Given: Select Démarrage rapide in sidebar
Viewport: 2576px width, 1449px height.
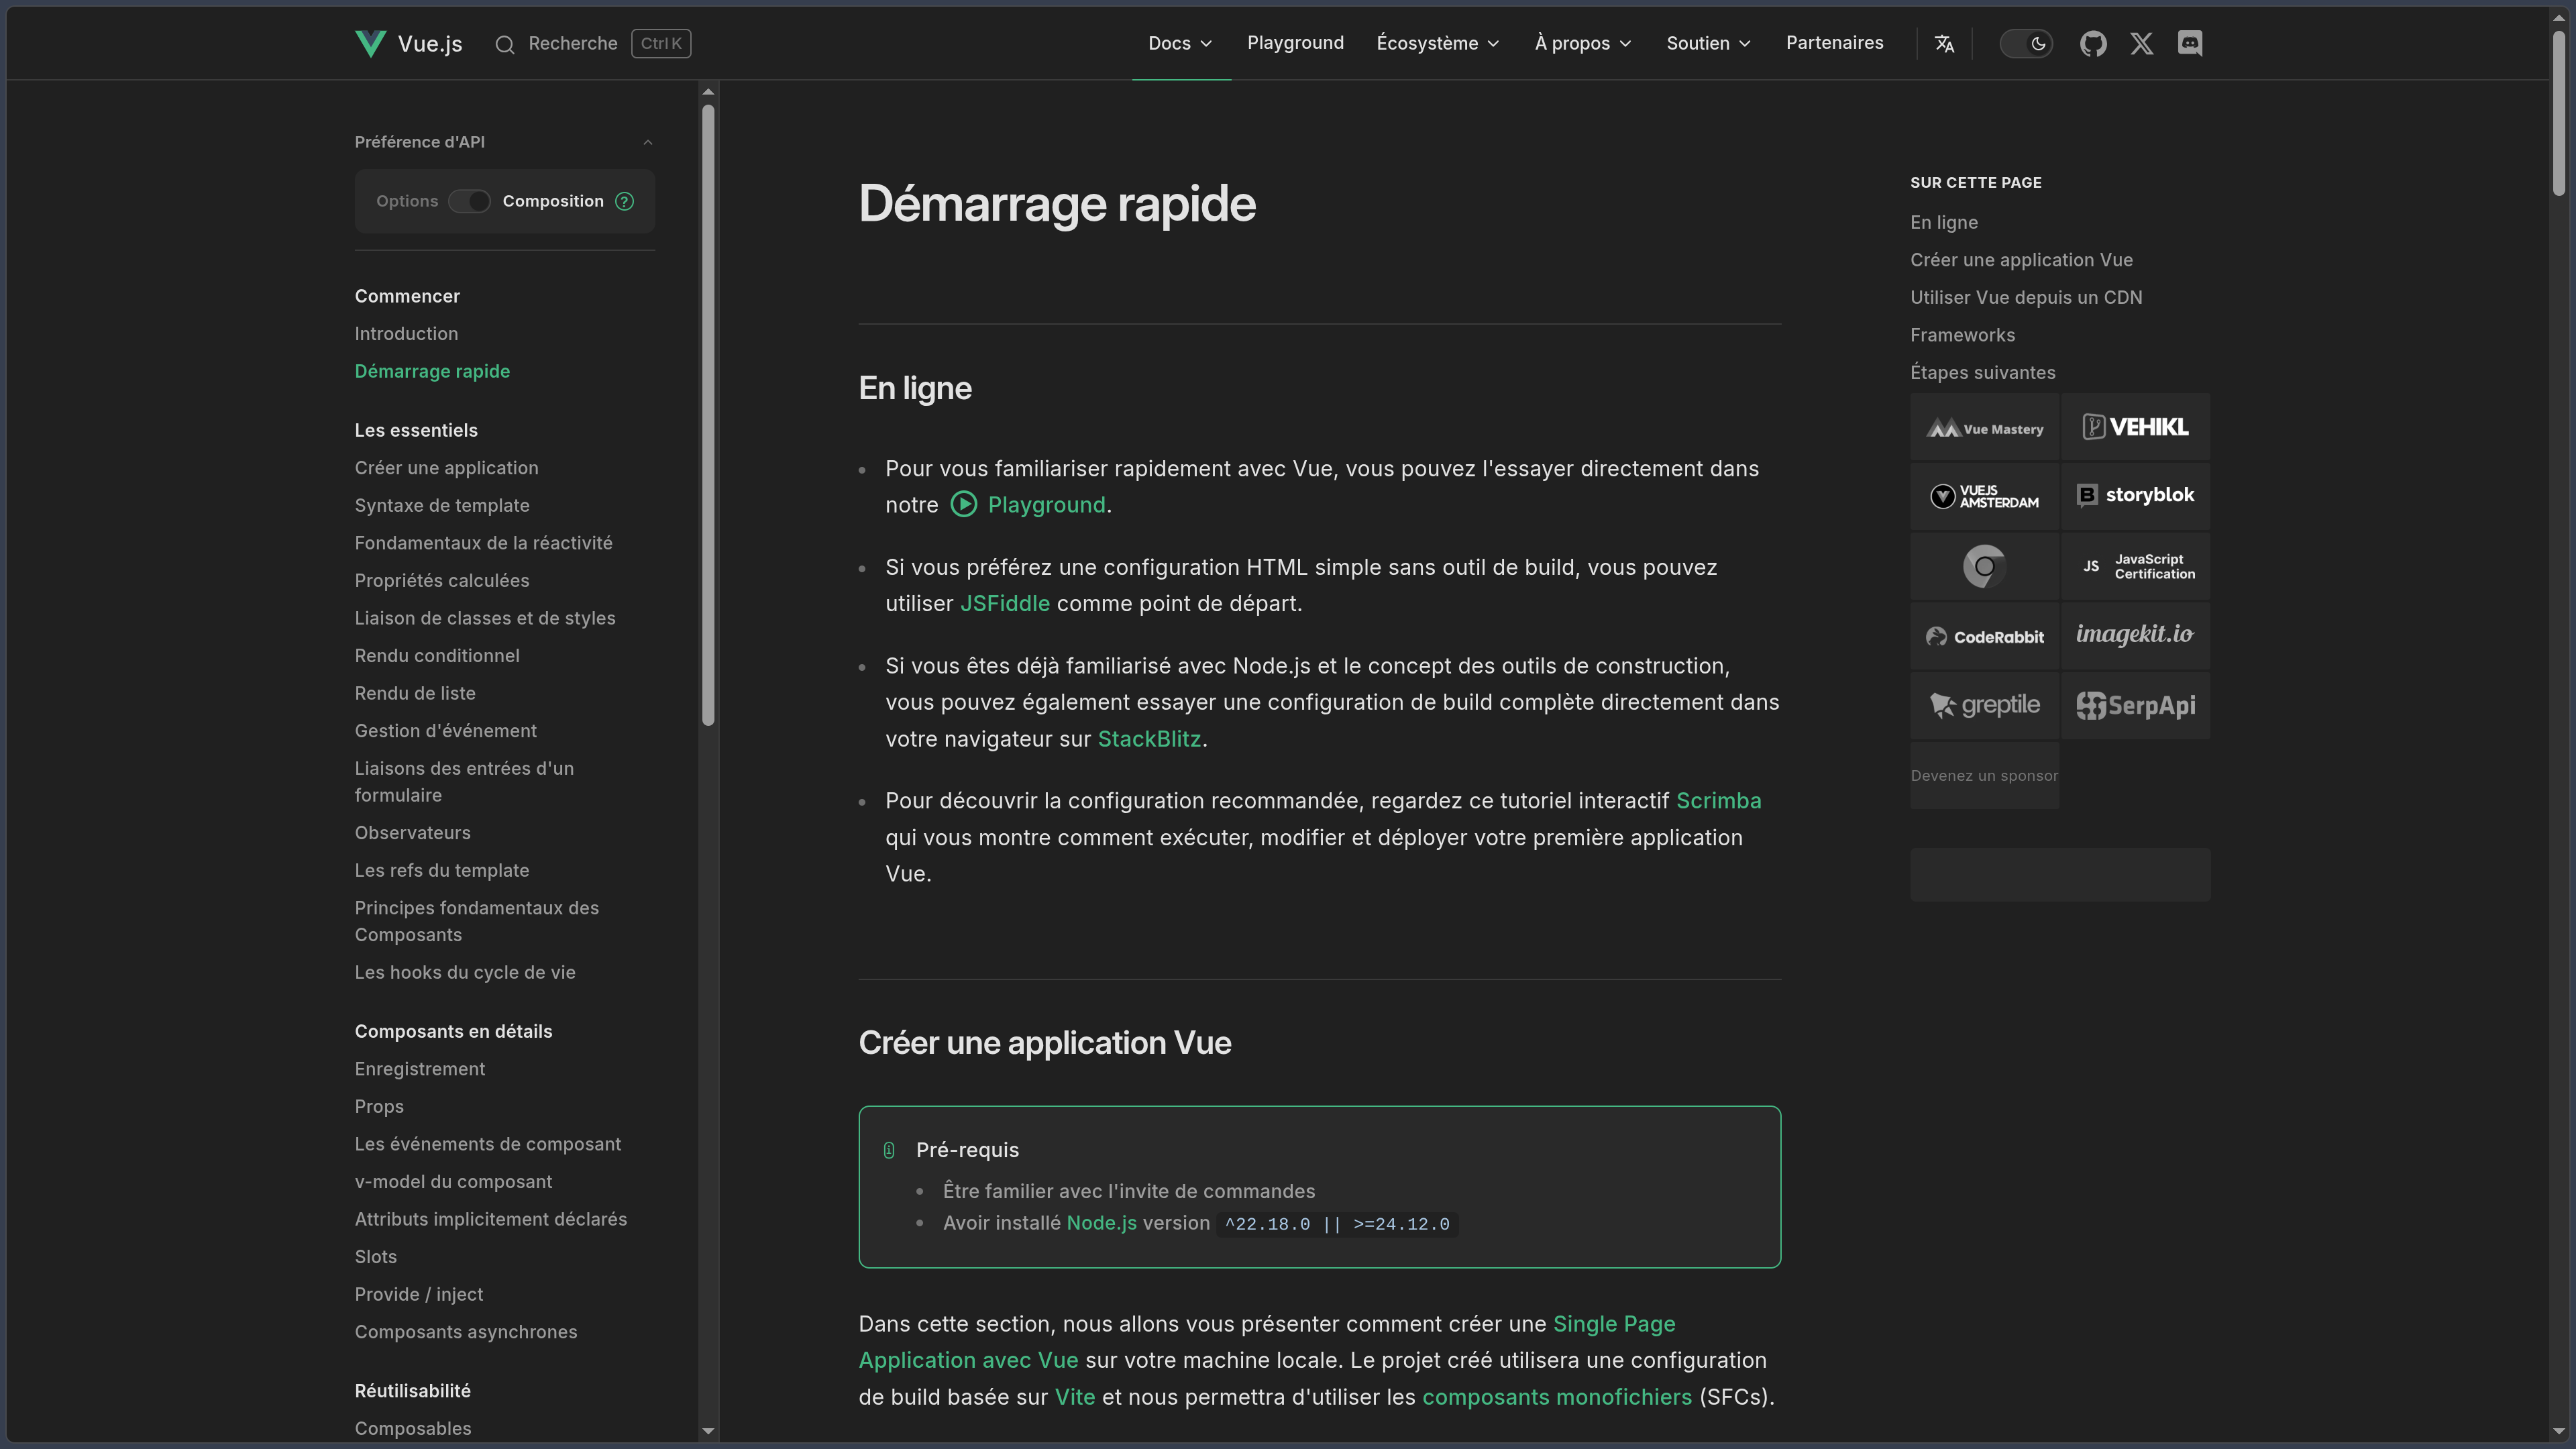Looking at the screenshot, I should tap(432, 371).
